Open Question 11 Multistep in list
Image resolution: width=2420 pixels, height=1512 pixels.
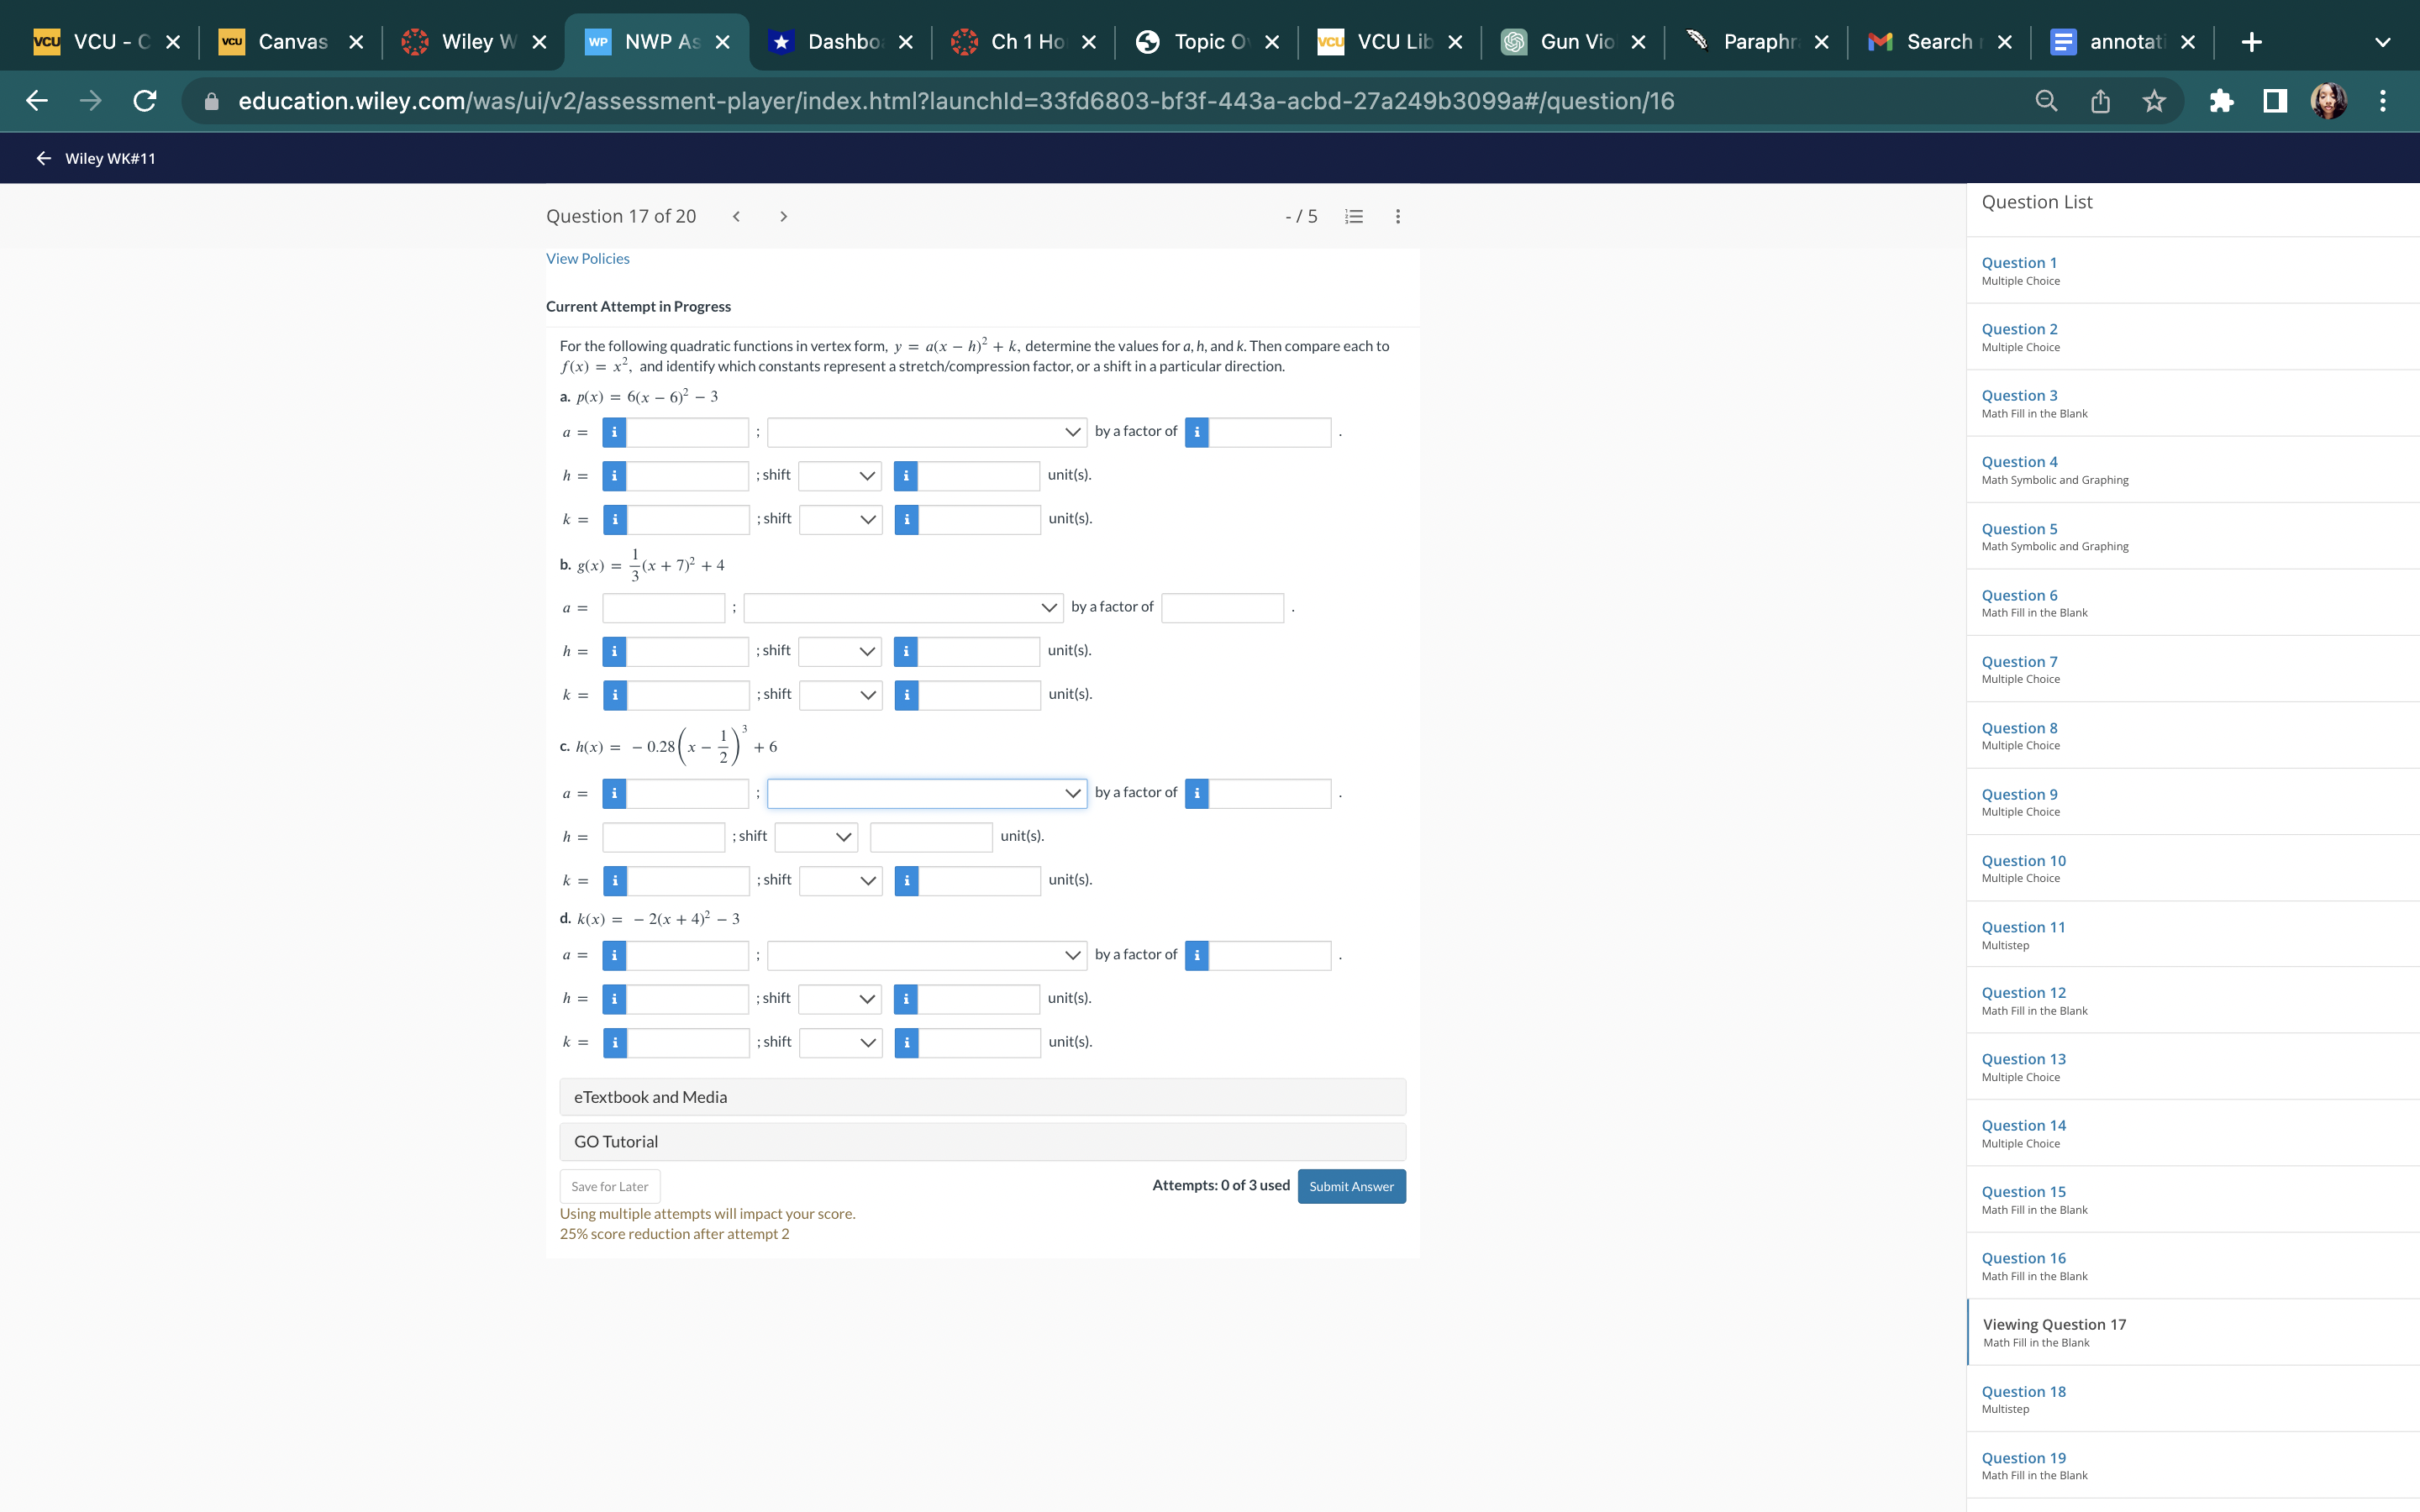click(2023, 927)
